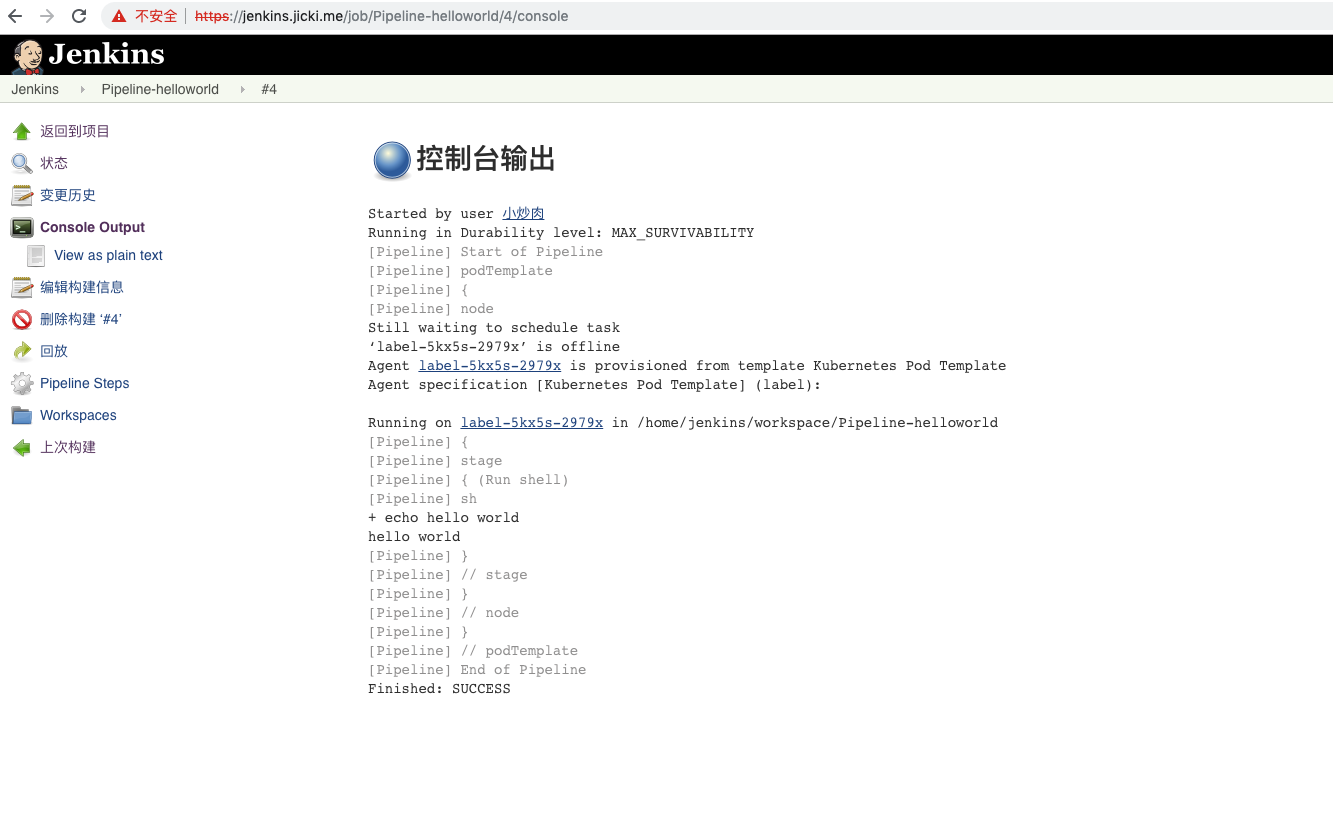1333x823 pixels.
Task: Open Pipeline Steps using the gear icon
Action: (x=21, y=383)
